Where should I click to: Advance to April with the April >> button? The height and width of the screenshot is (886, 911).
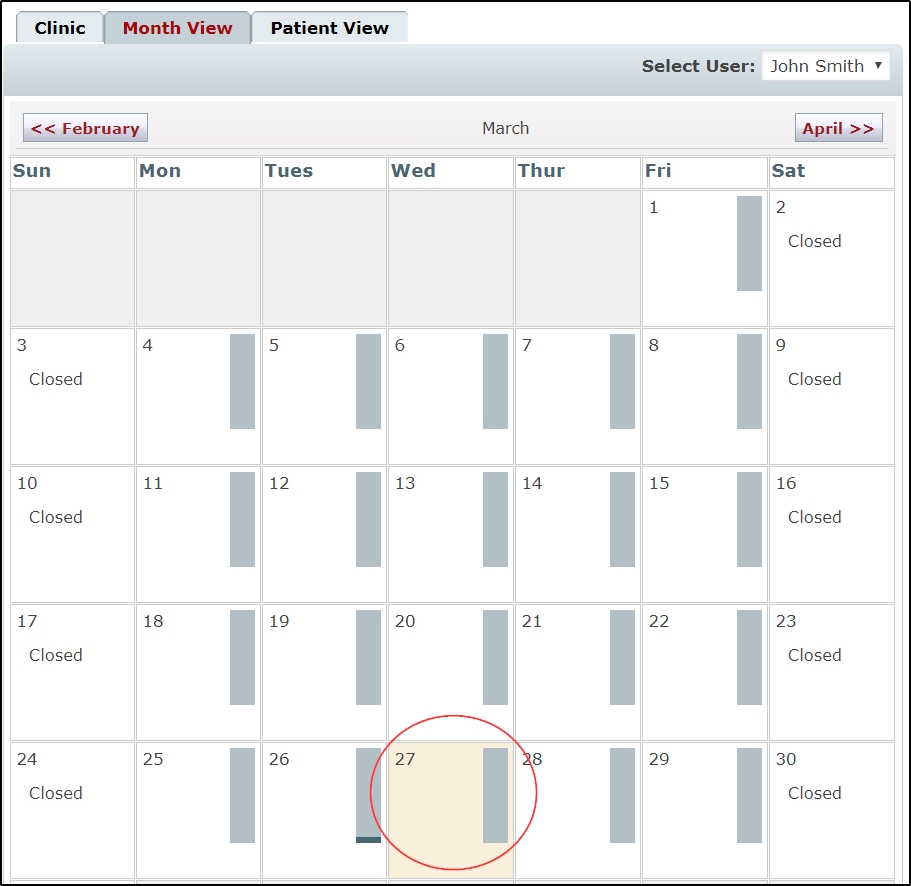pos(838,128)
